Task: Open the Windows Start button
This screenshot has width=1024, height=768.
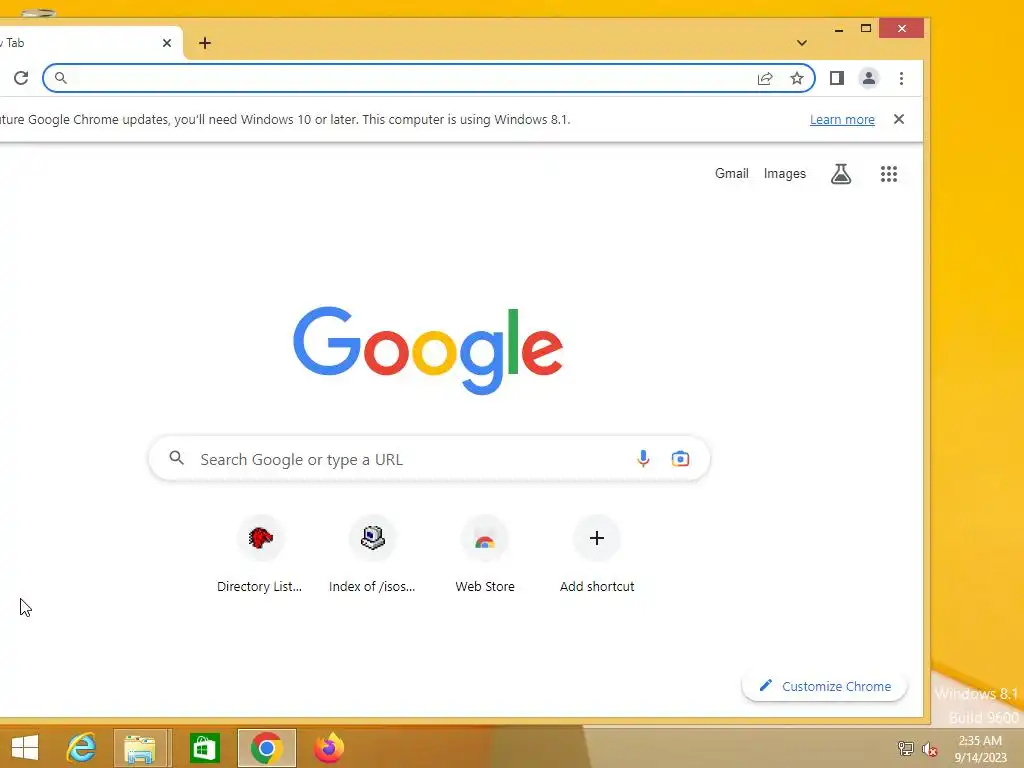Action: (25, 748)
